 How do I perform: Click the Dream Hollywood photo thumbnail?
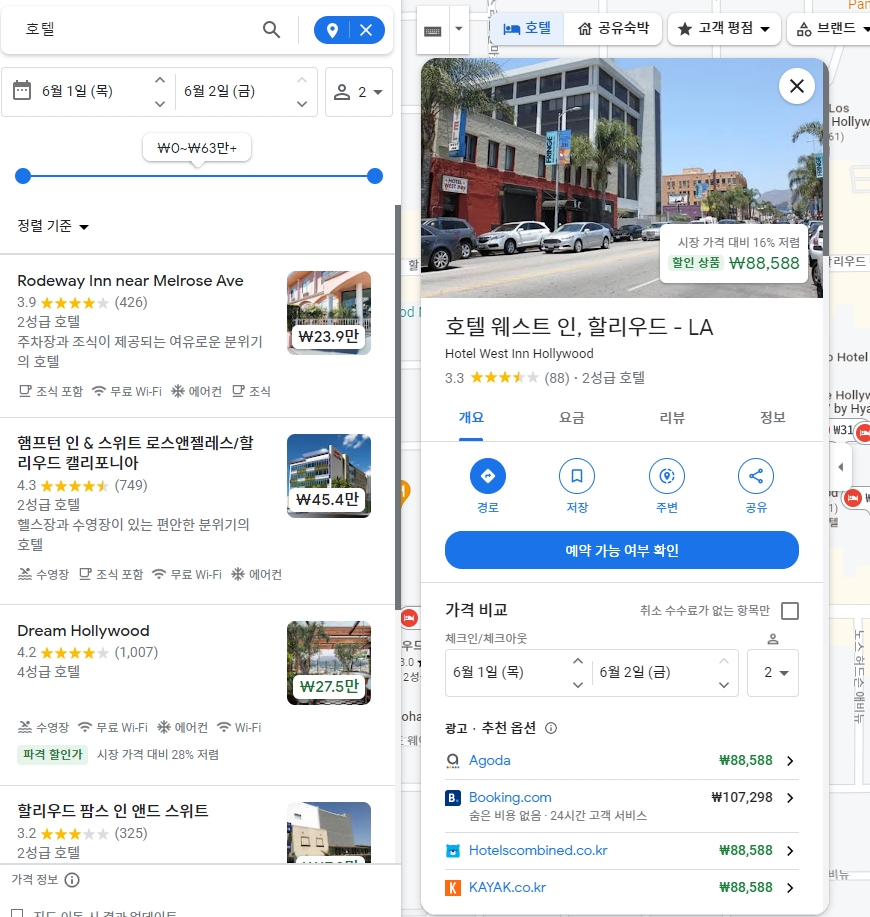pos(328,662)
